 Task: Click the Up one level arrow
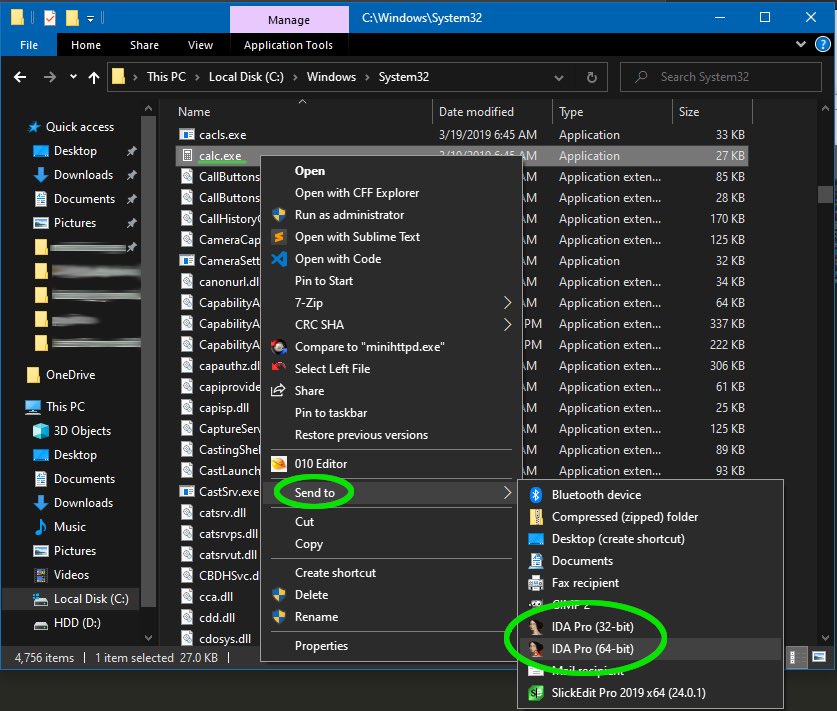click(x=94, y=78)
